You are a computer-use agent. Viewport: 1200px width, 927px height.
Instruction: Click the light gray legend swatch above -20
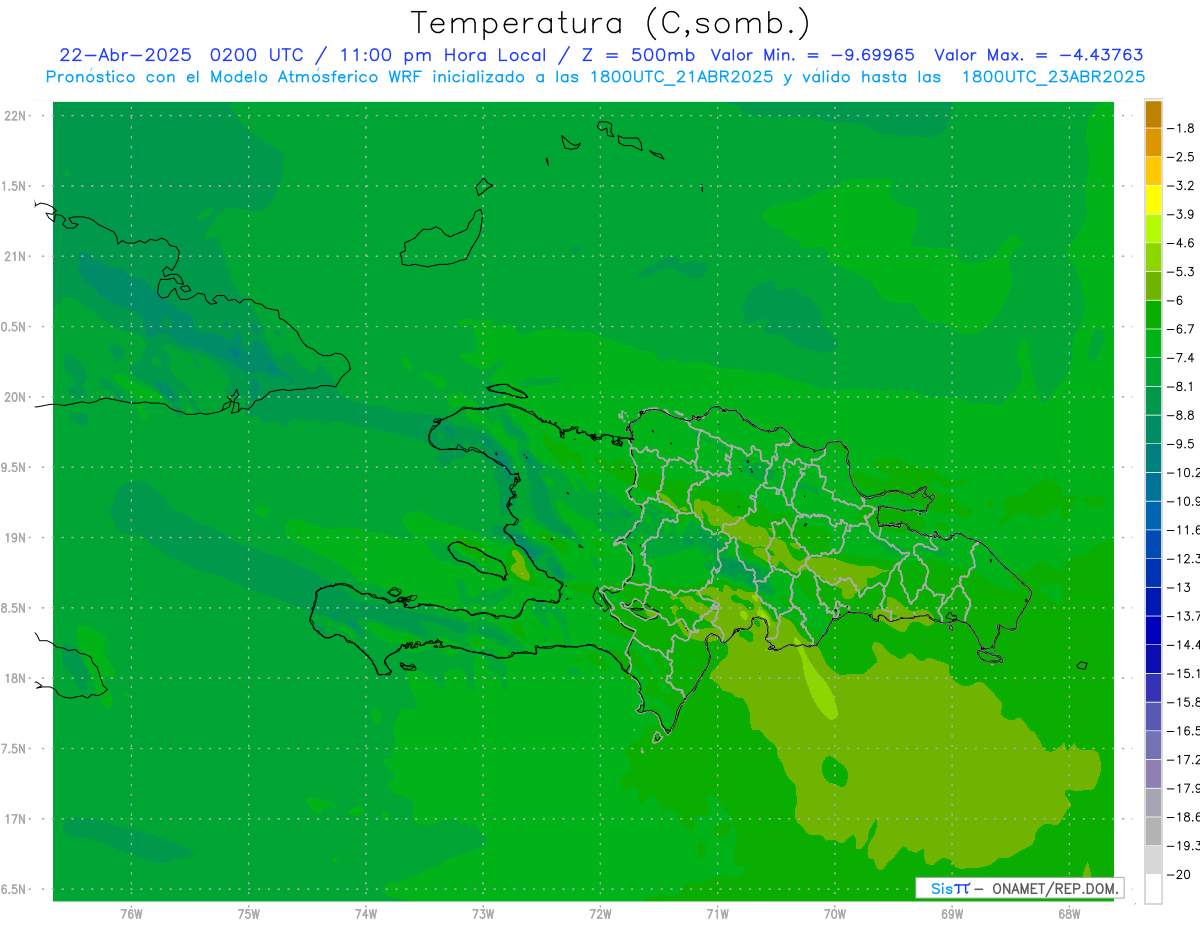click(1153, 860)
